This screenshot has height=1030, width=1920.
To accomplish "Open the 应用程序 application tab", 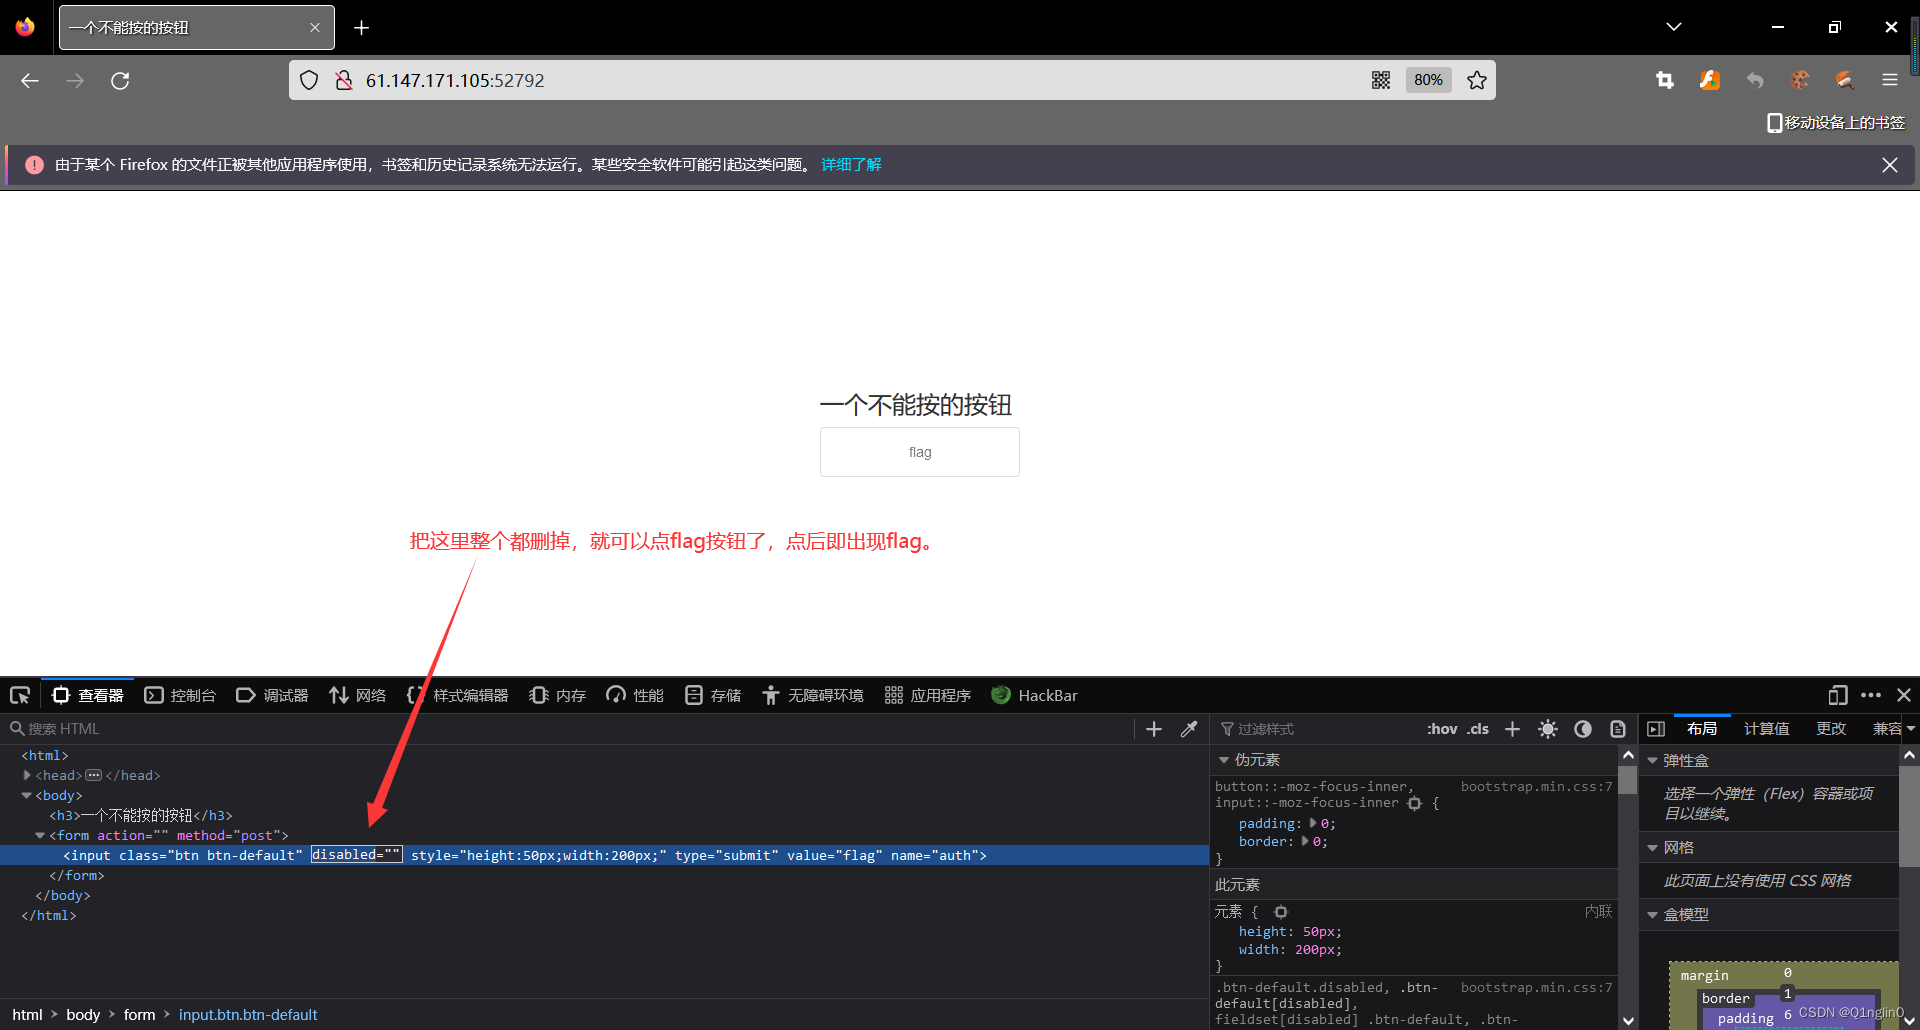I will tap(928, 695).
